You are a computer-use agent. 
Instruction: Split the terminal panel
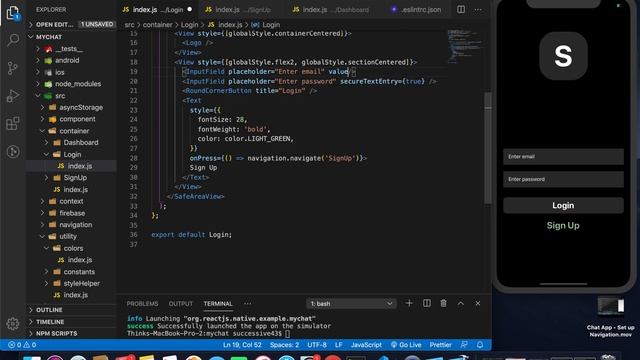click(x=427, y=303)
